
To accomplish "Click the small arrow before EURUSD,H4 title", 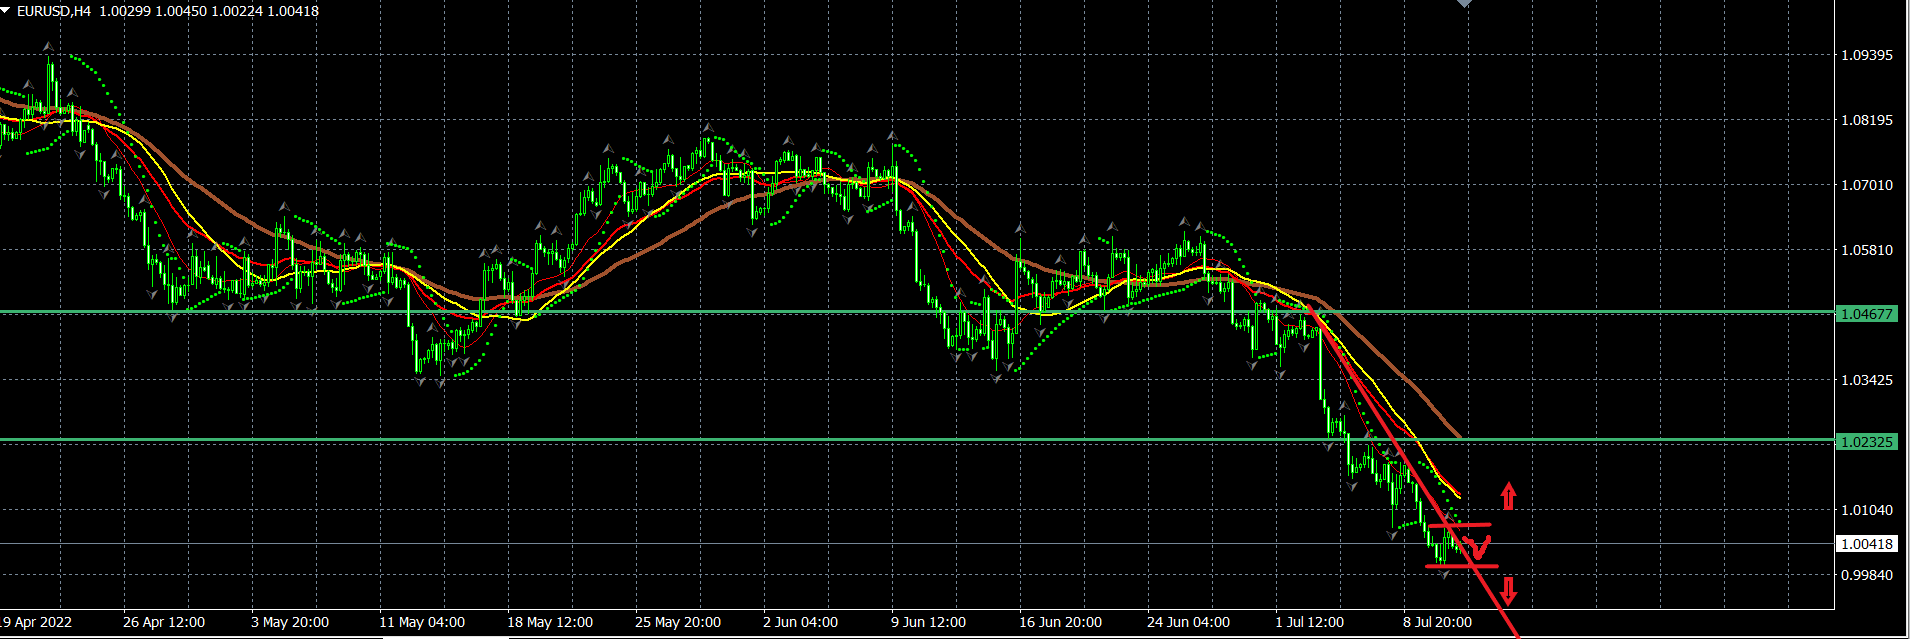I will 6,11.
